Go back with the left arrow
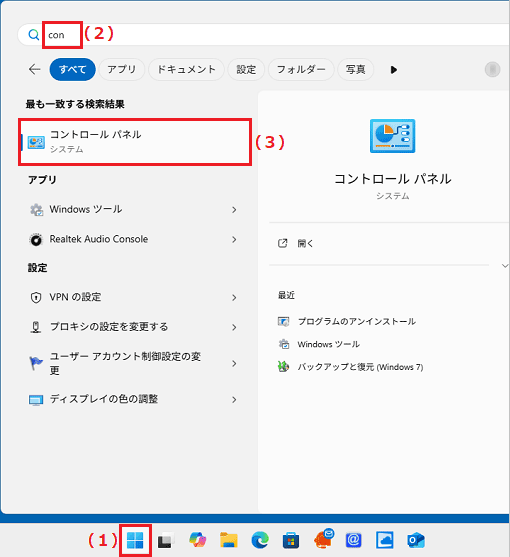Viewport: 510px width, 557px height. [34, 69]
